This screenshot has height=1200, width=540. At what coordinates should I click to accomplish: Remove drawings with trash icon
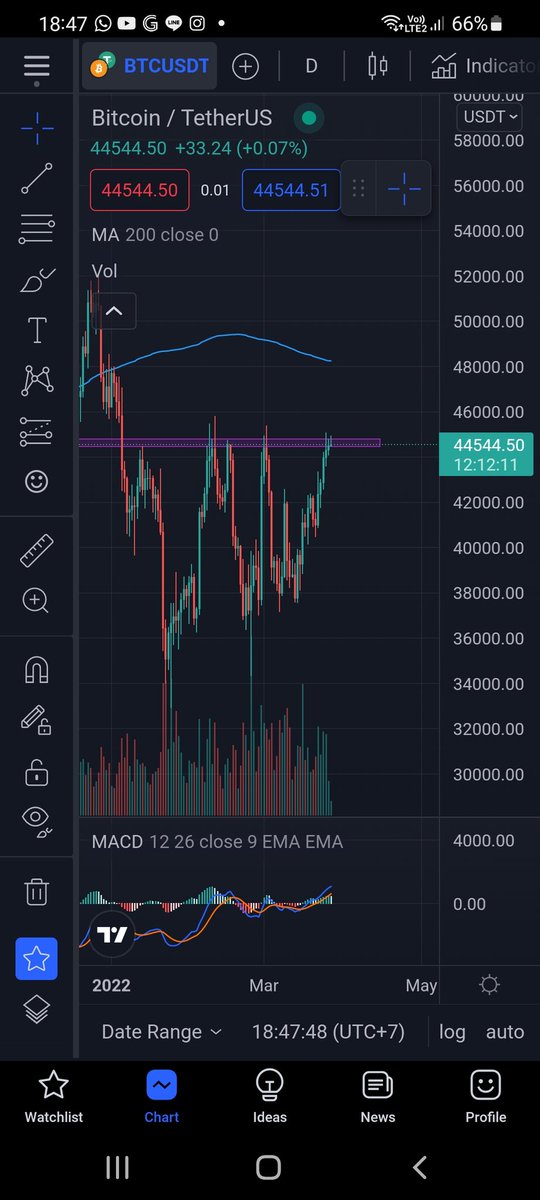coord(37,890)
